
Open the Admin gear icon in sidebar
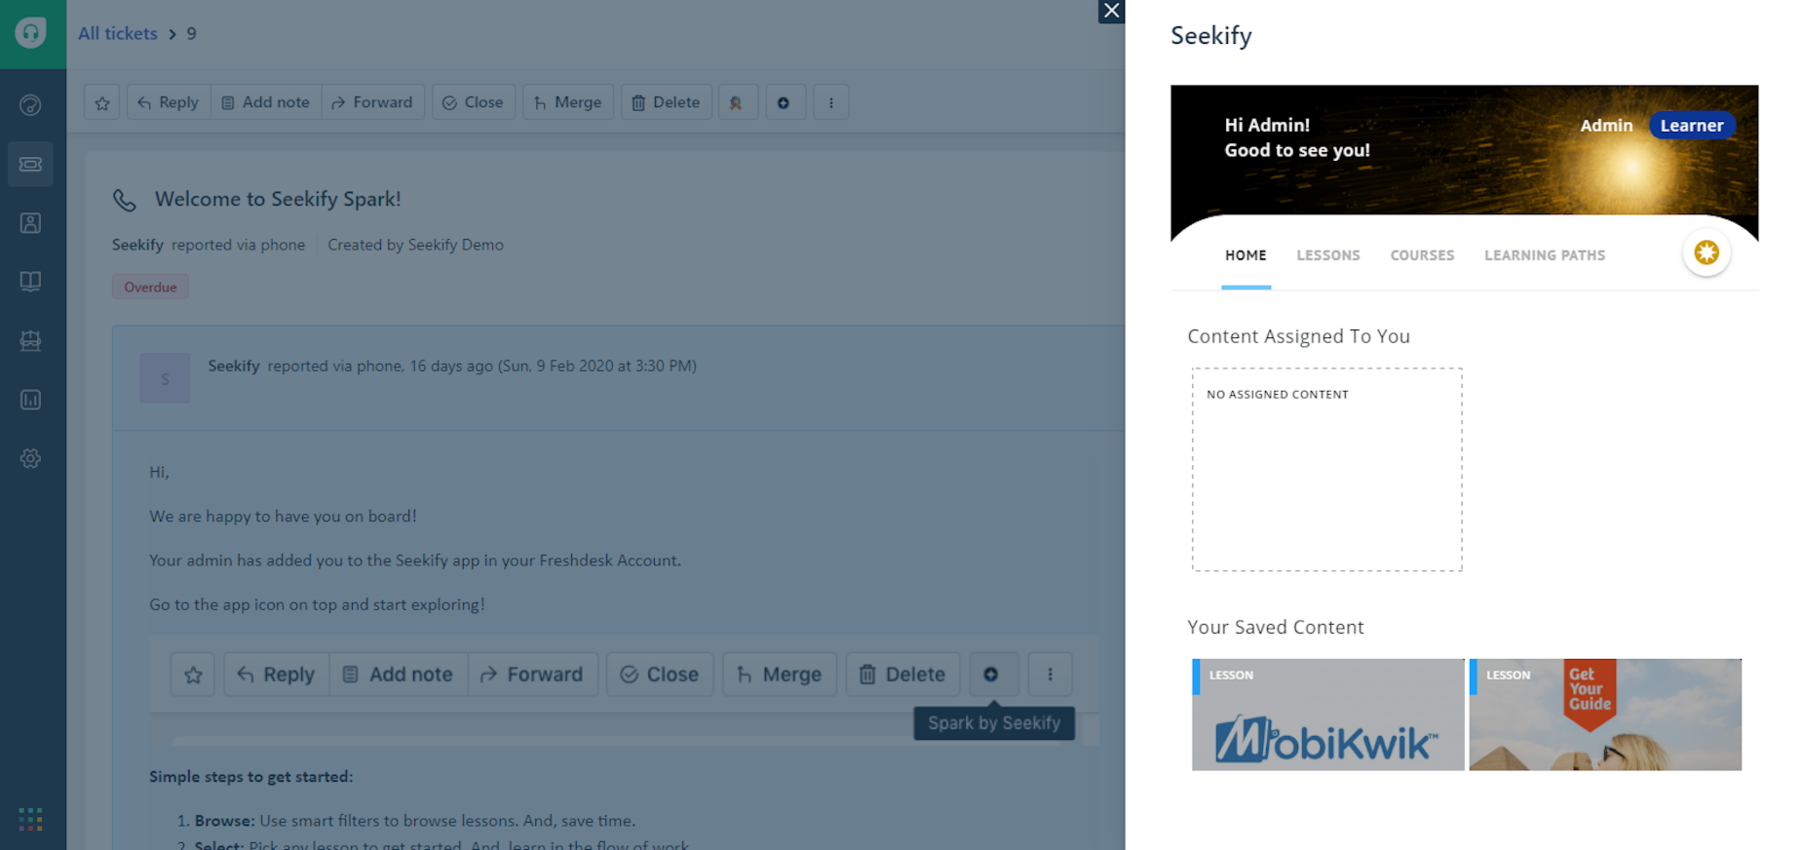pos(31,459)
